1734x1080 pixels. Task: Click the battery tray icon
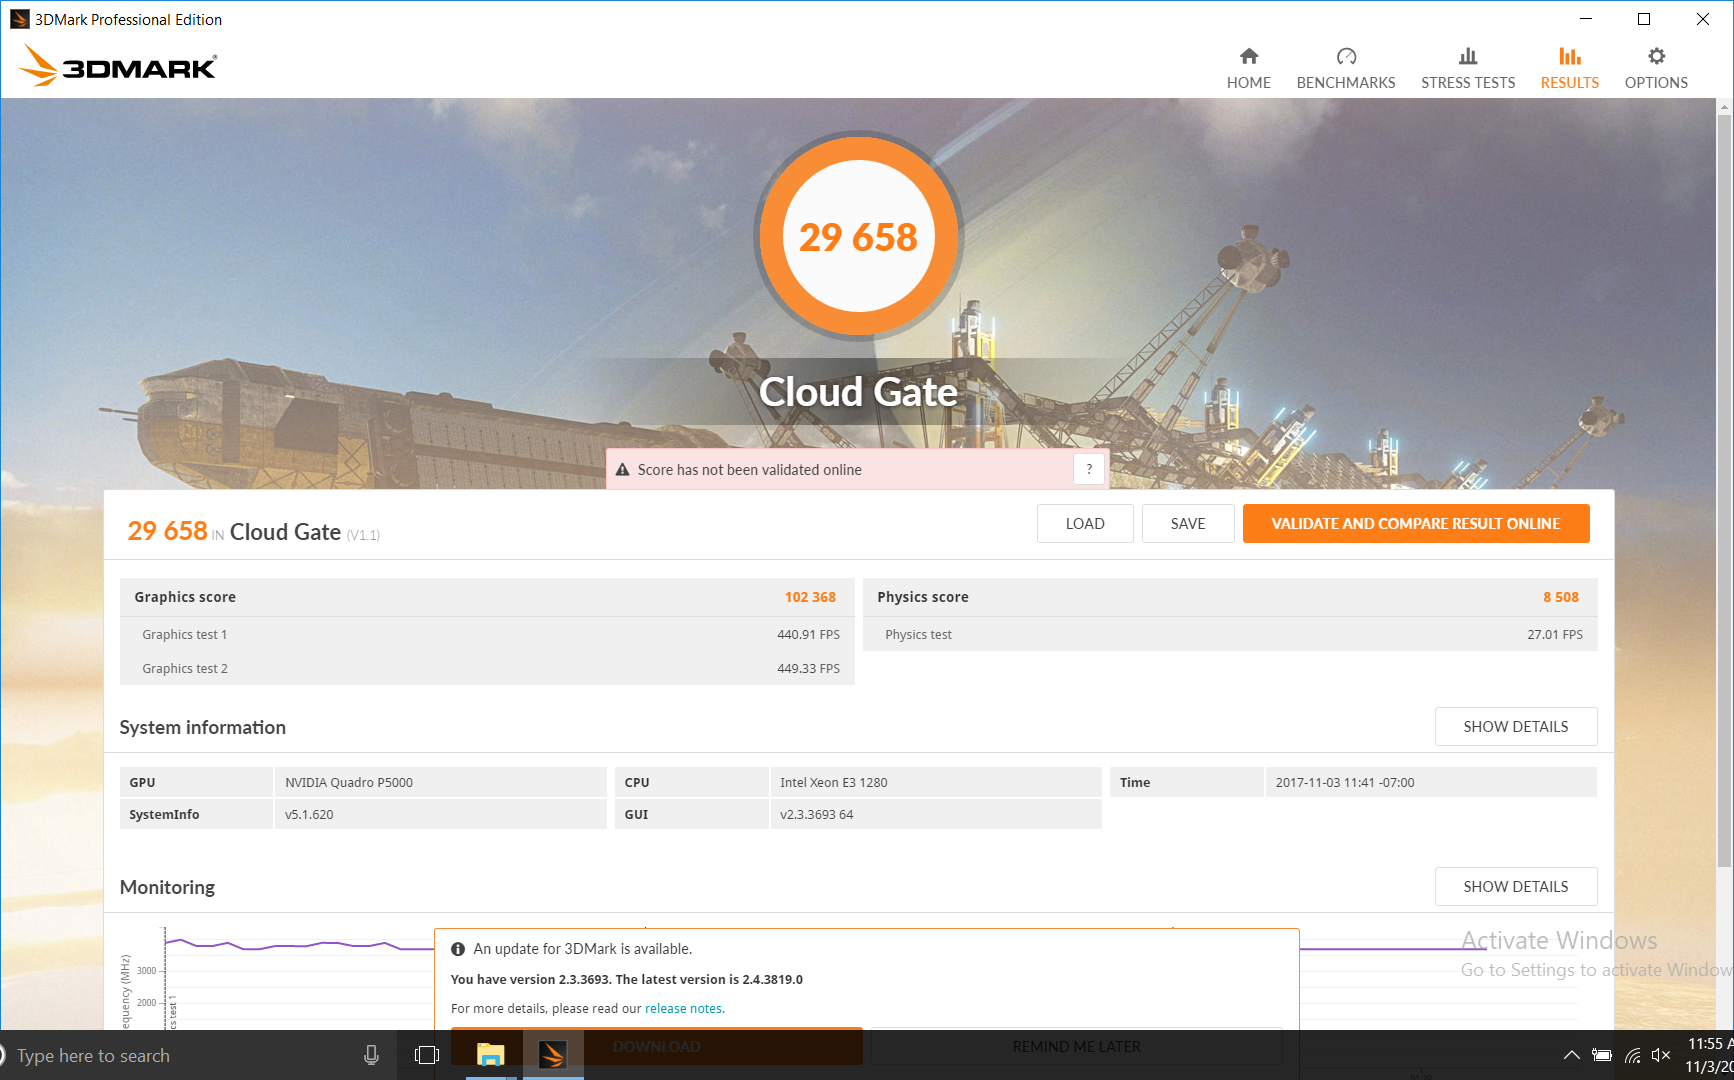click(1601, 1055)
